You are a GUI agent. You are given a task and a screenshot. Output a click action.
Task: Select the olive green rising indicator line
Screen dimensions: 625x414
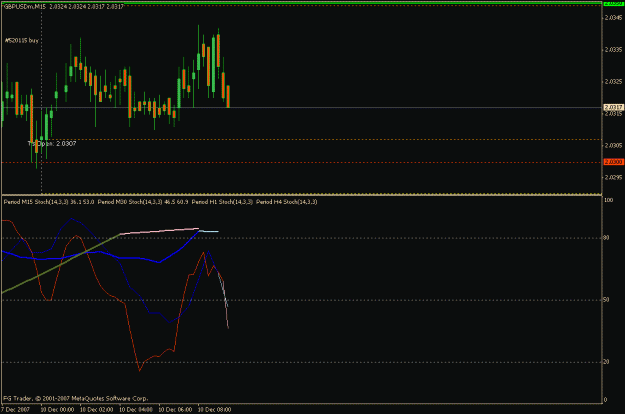tap(61, 264)
